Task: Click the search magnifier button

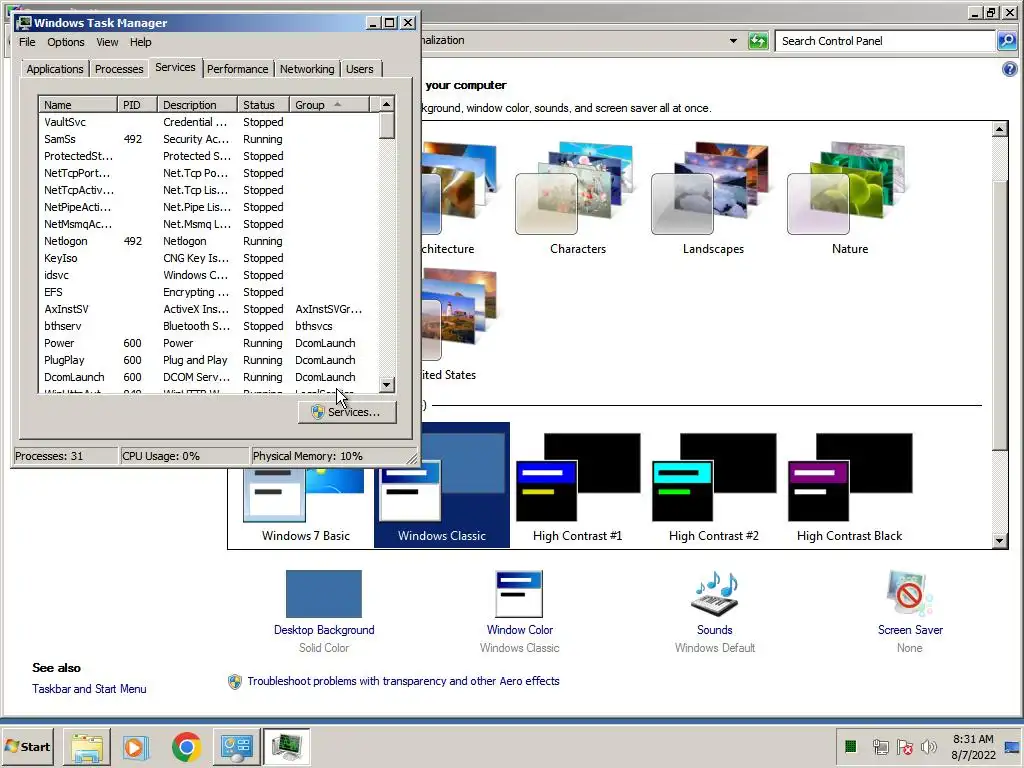Action: coord(1007,40)
